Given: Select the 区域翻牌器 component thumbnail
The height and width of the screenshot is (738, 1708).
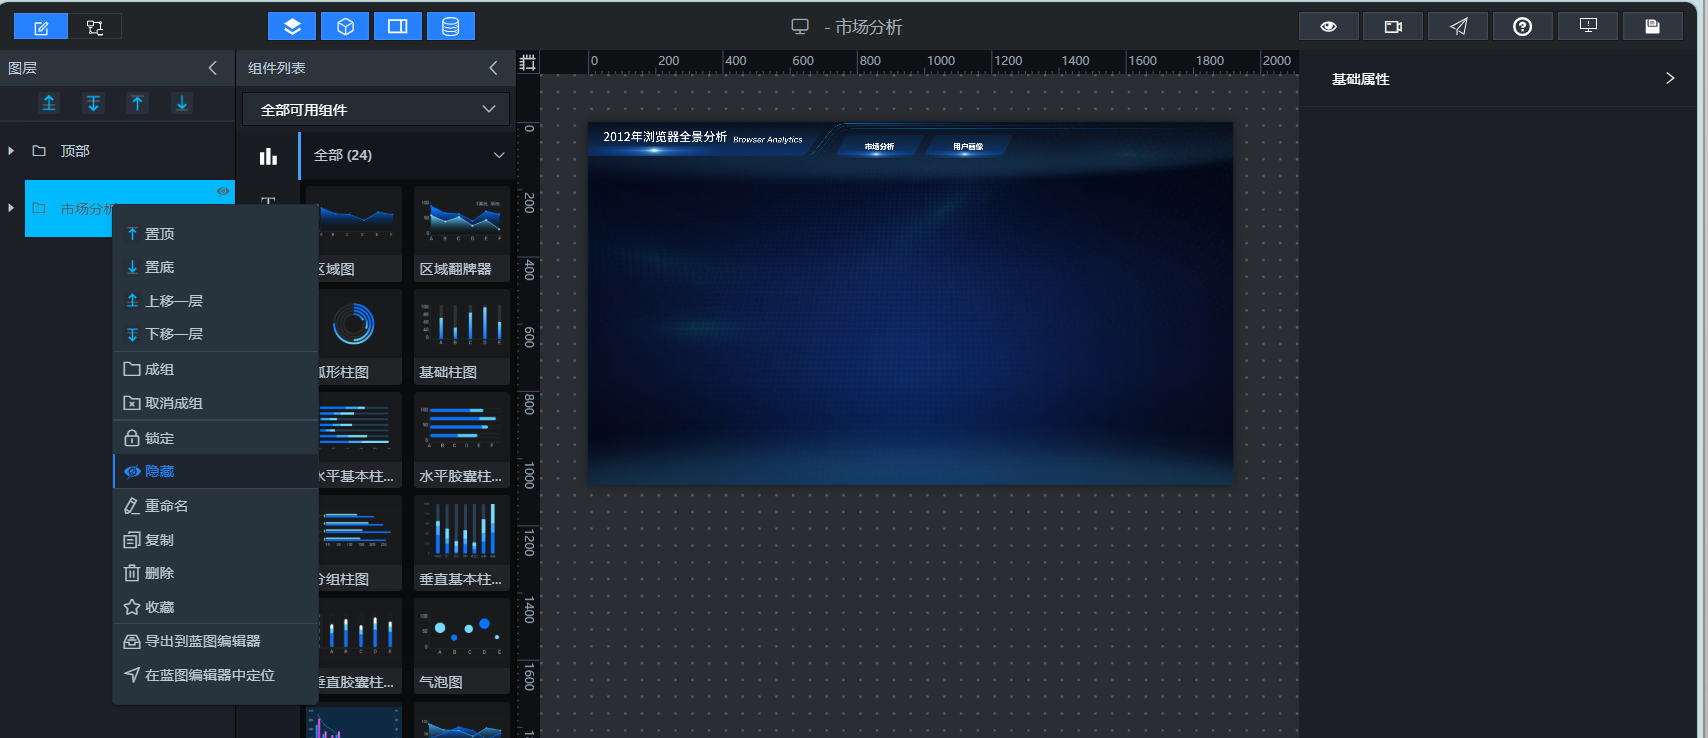Looking at the screenshot, I should pyautogui.click(x=462, y=234).
